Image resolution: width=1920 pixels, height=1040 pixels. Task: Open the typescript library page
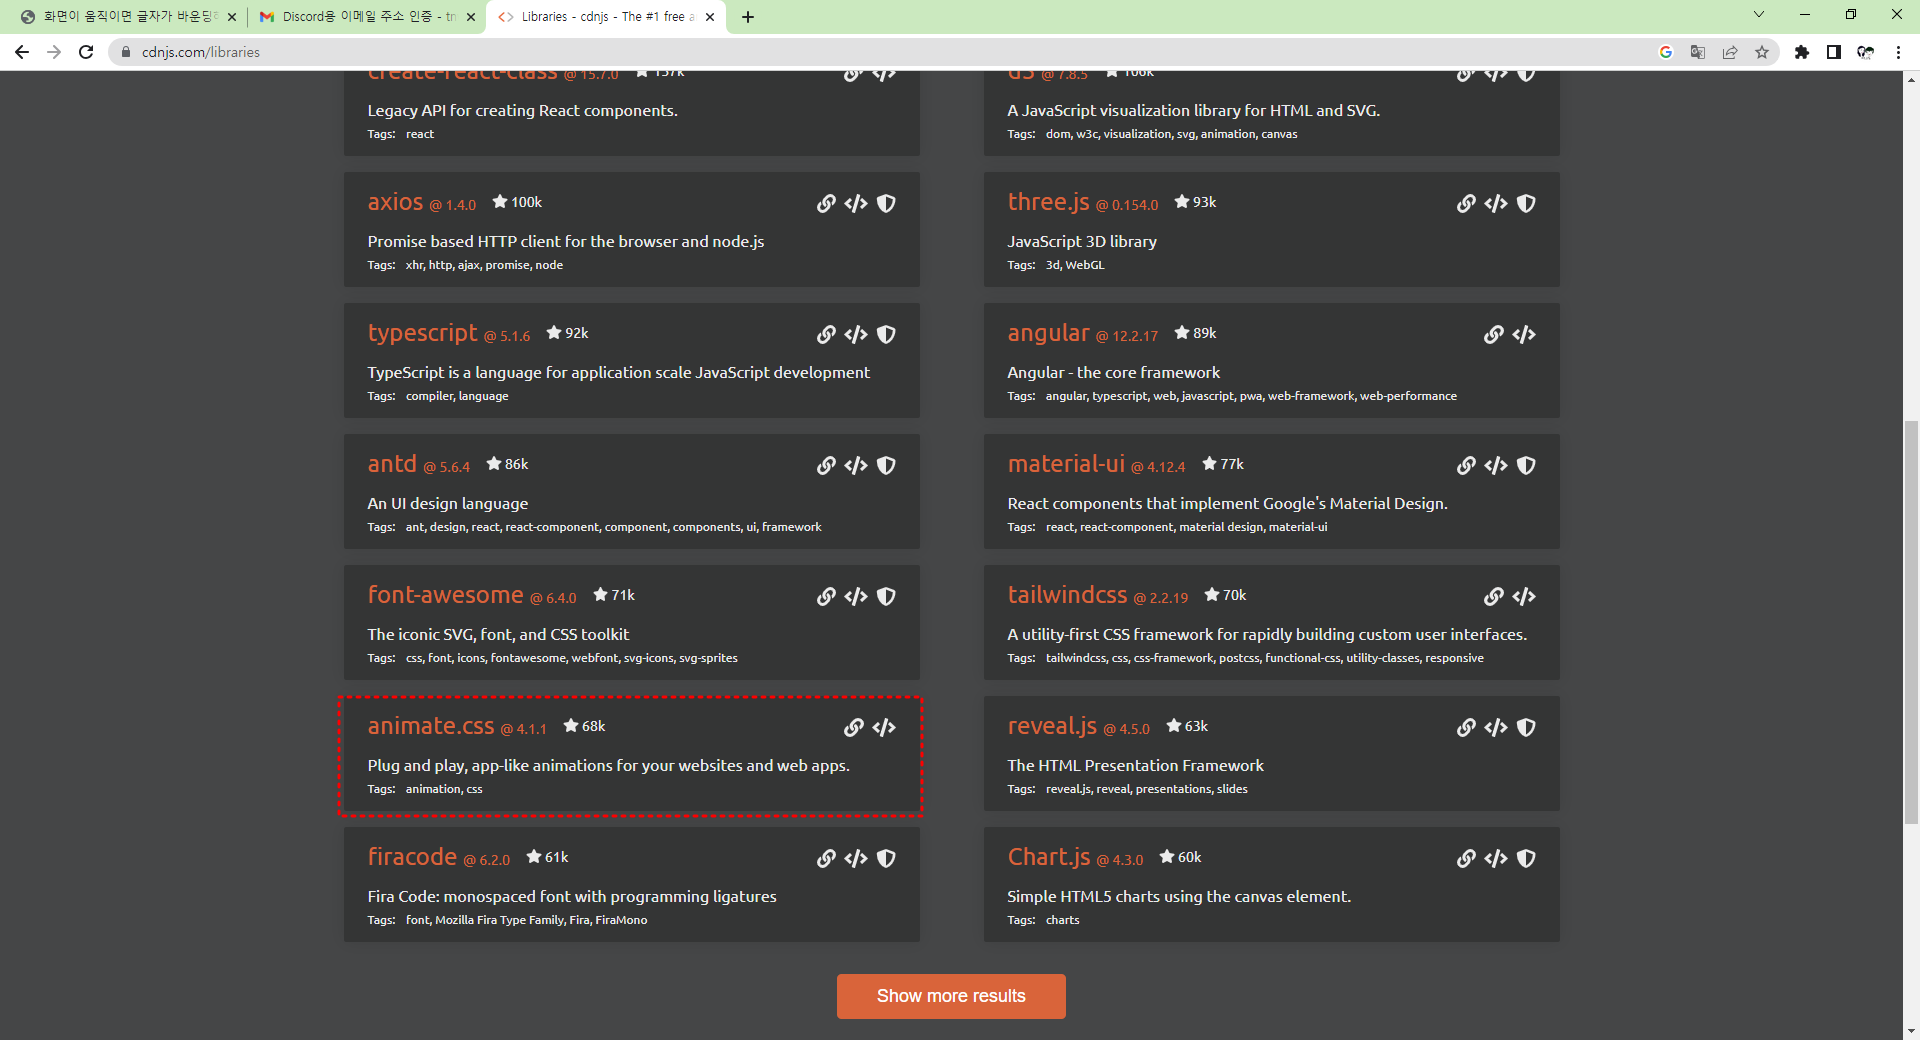point(422,333)
